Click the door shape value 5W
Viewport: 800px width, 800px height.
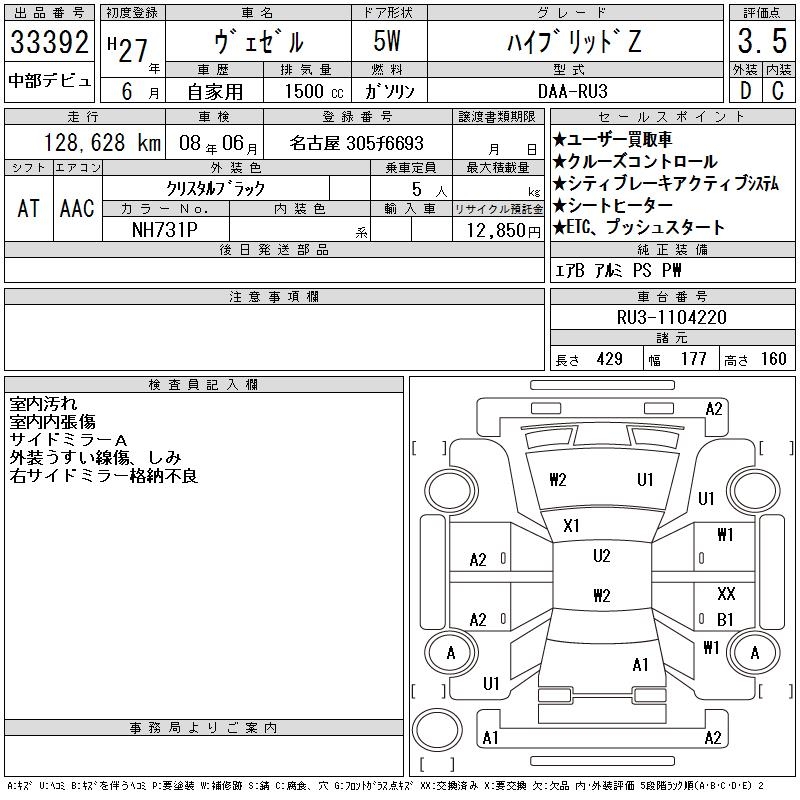(x=387, y=41)
